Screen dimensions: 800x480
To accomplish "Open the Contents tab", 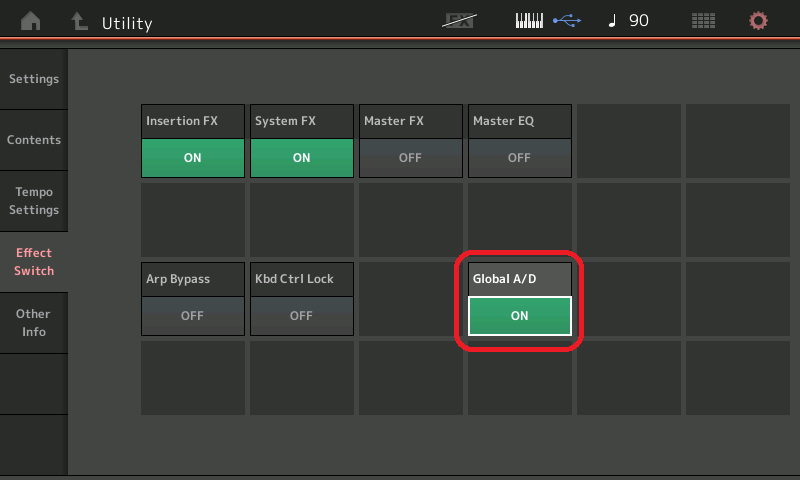I will [34, 140].
